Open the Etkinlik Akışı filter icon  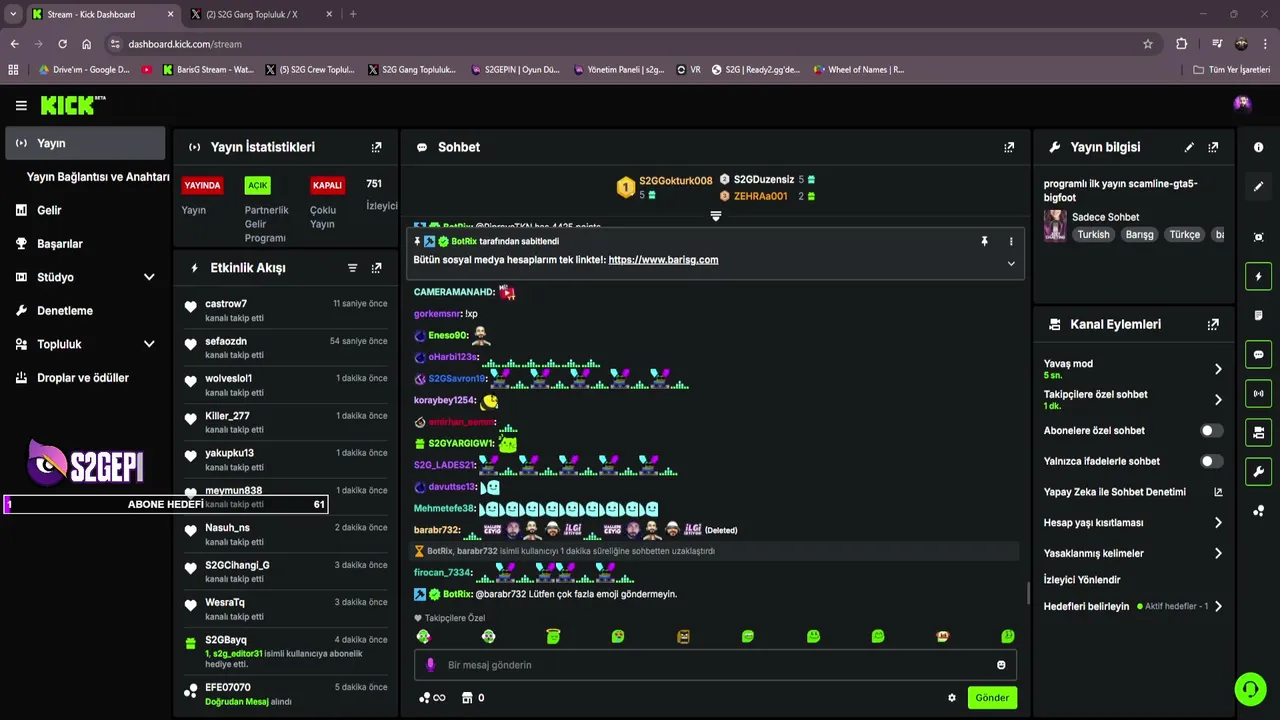click(x=352, y=268)
